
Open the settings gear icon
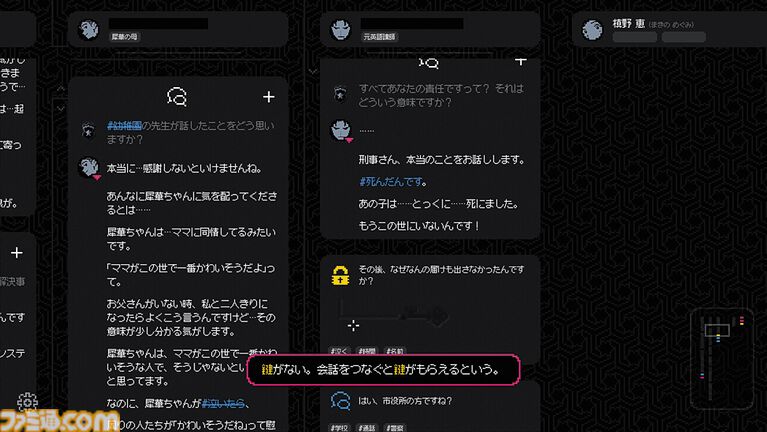coord(27,402)
